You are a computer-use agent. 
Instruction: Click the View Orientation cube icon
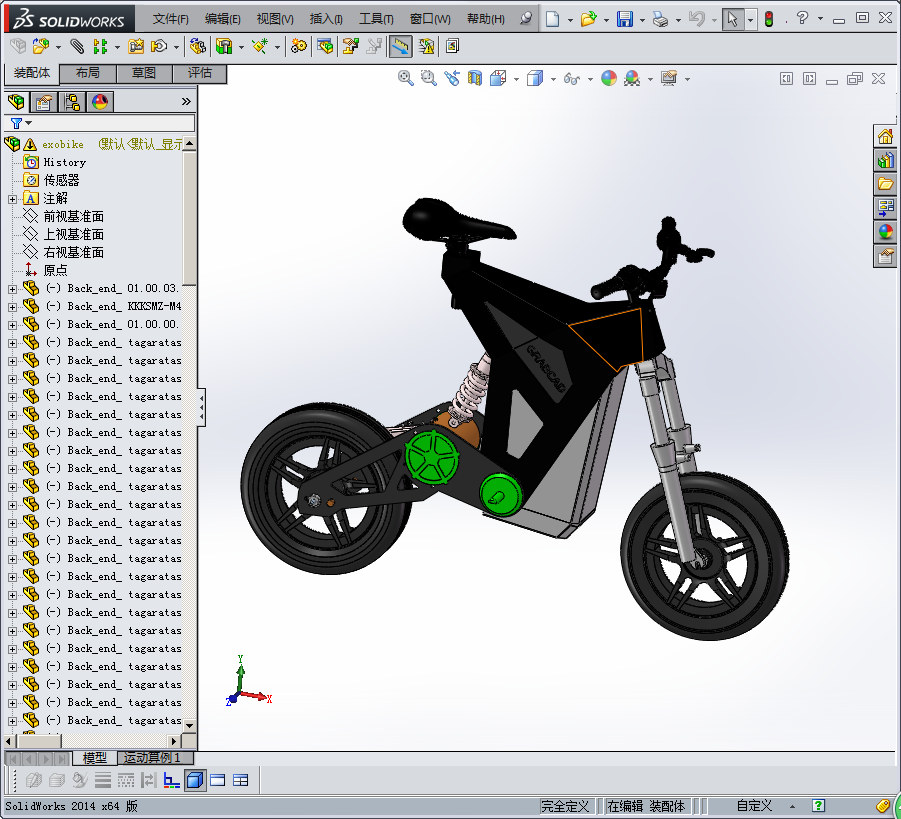[x=498, y=78]
